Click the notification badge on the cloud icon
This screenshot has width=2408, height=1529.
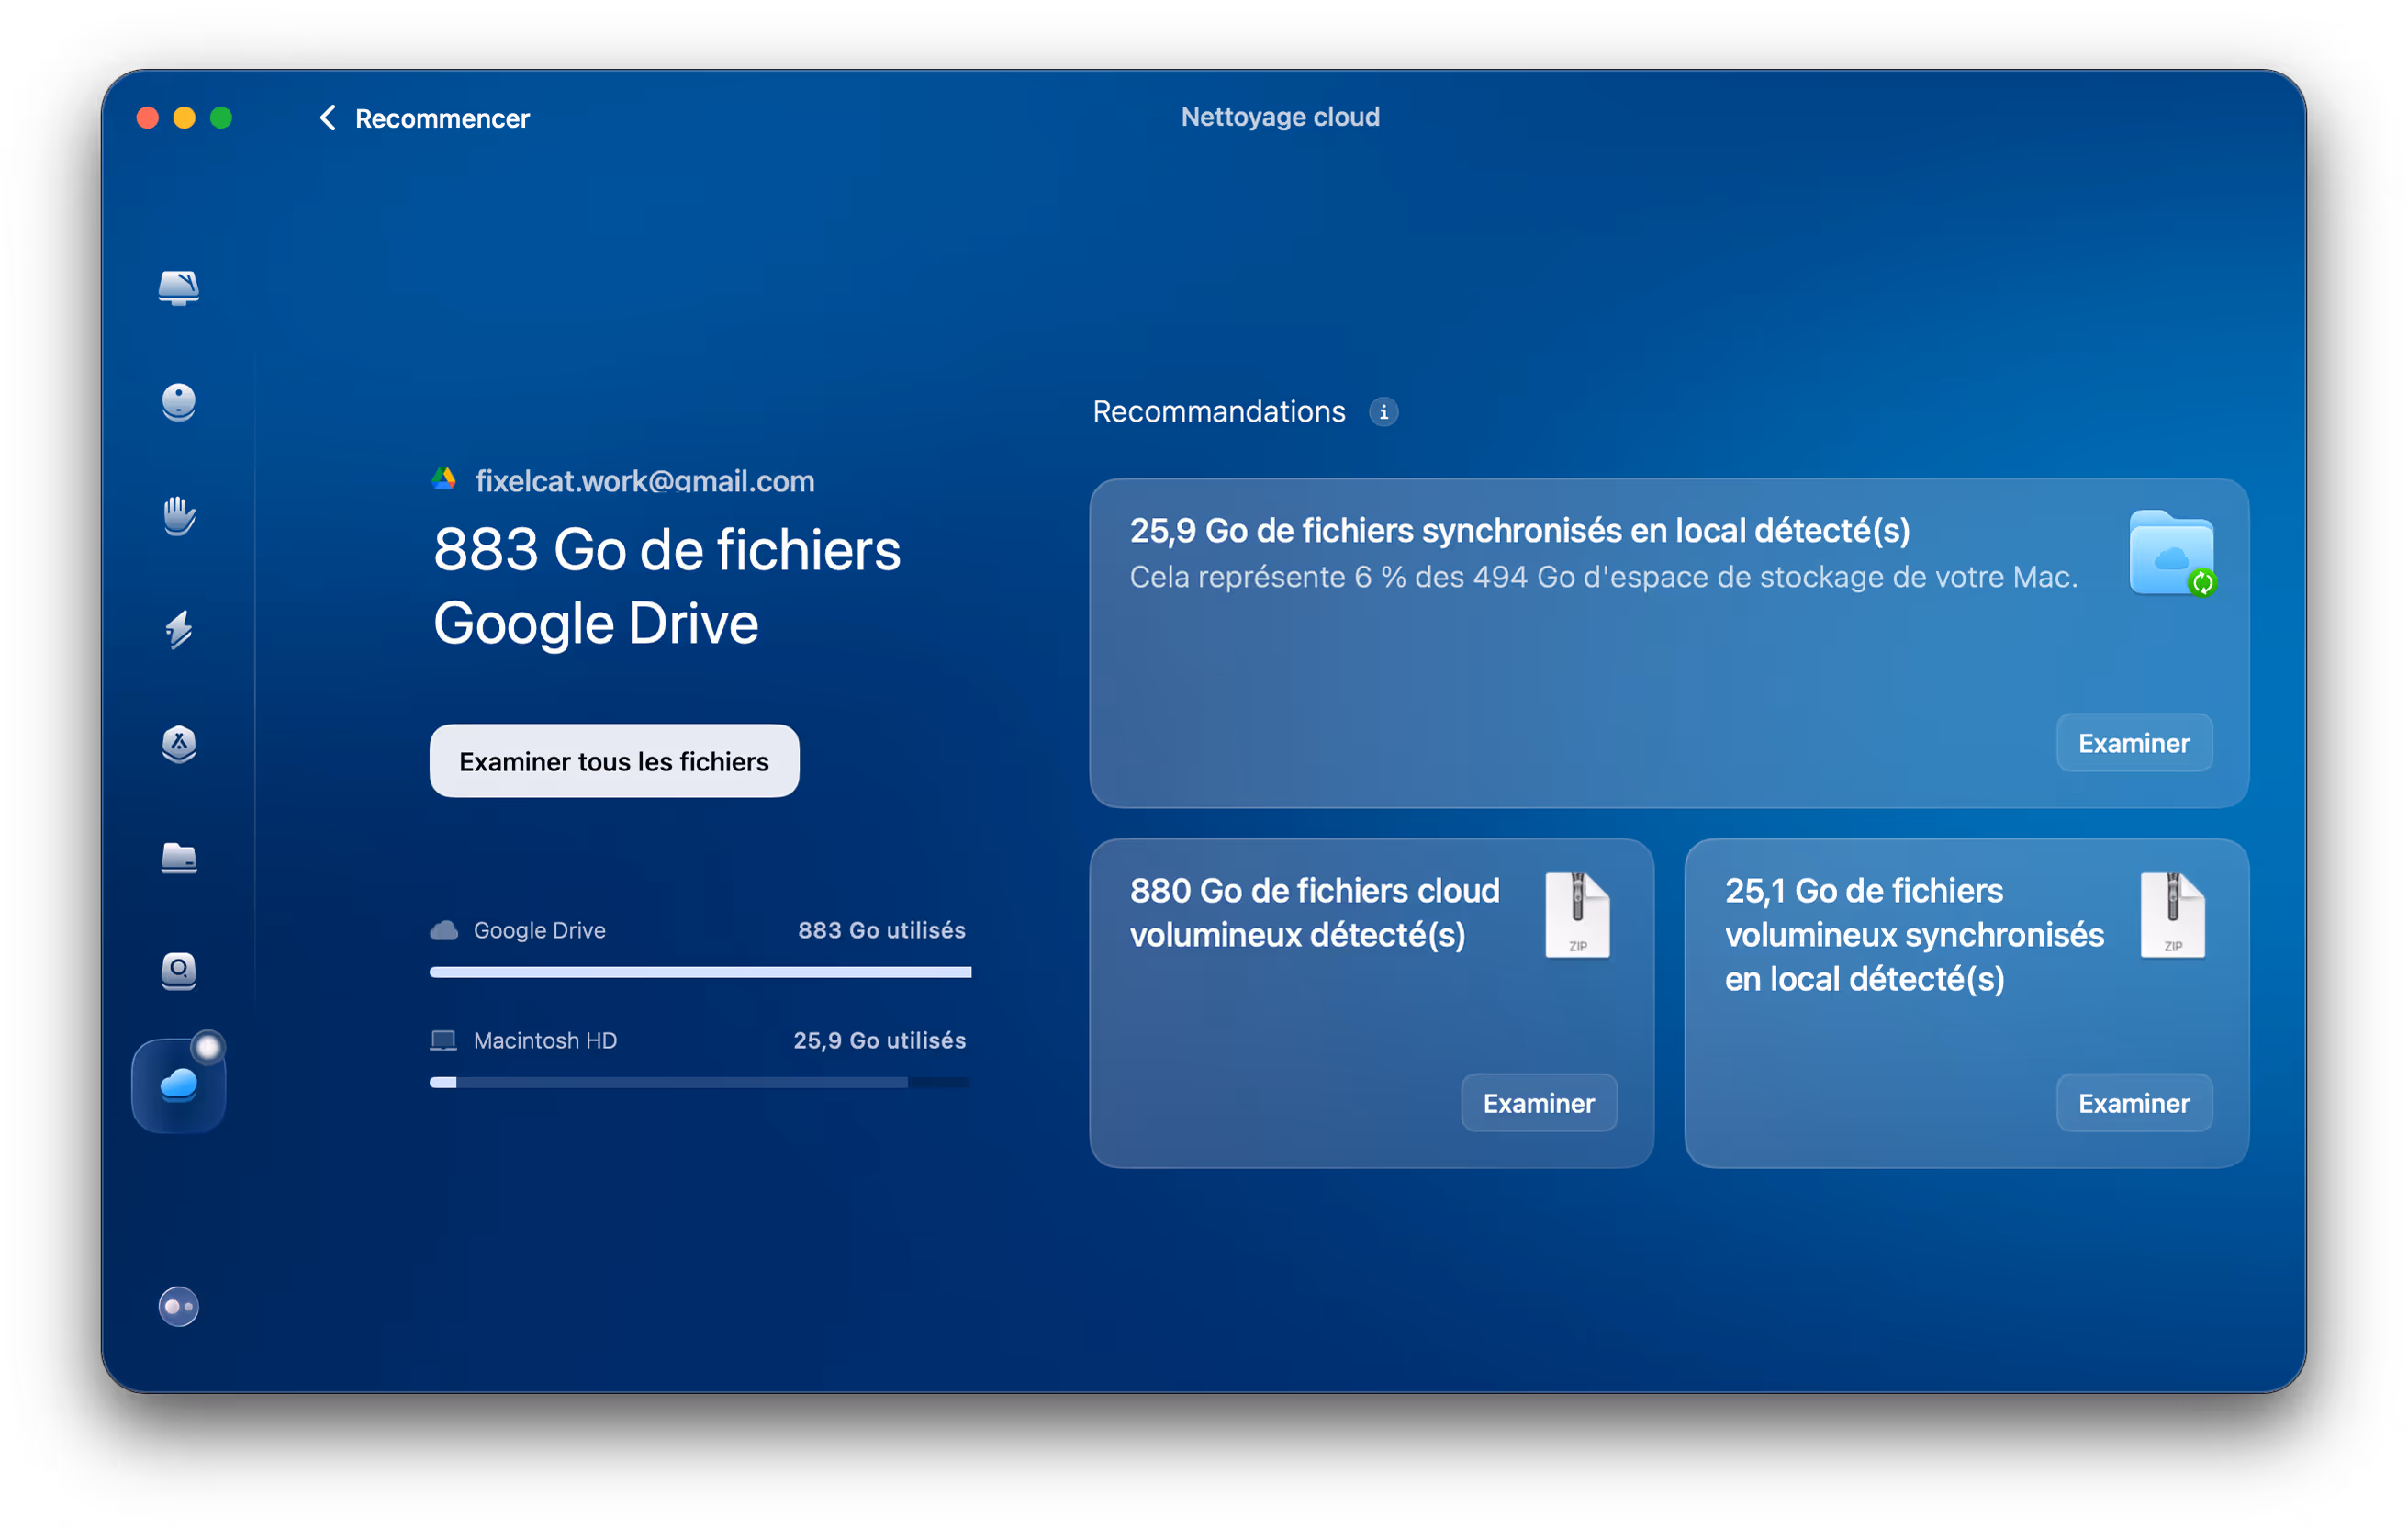(208, 1047)
